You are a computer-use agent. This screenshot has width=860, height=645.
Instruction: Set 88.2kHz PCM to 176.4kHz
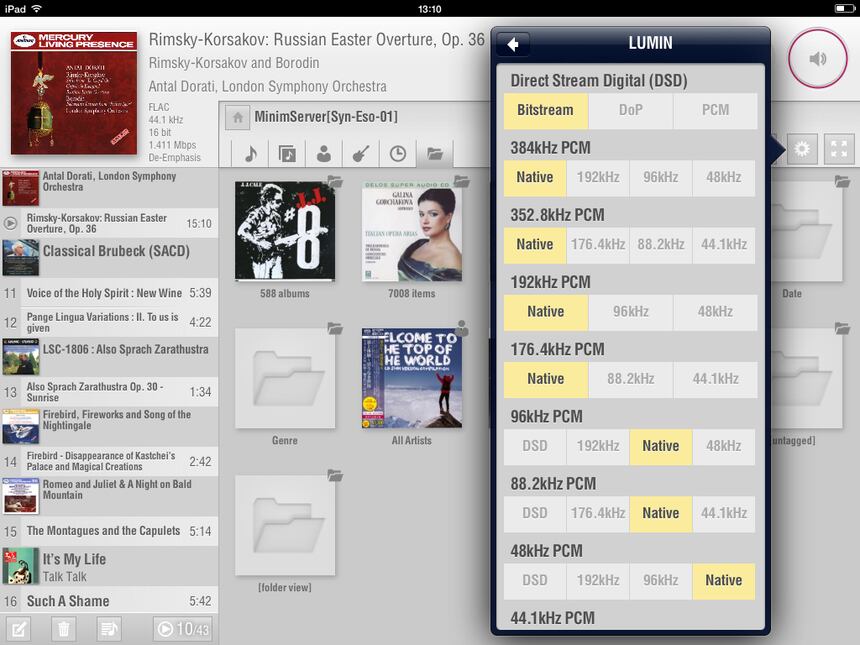click(598, 513)
